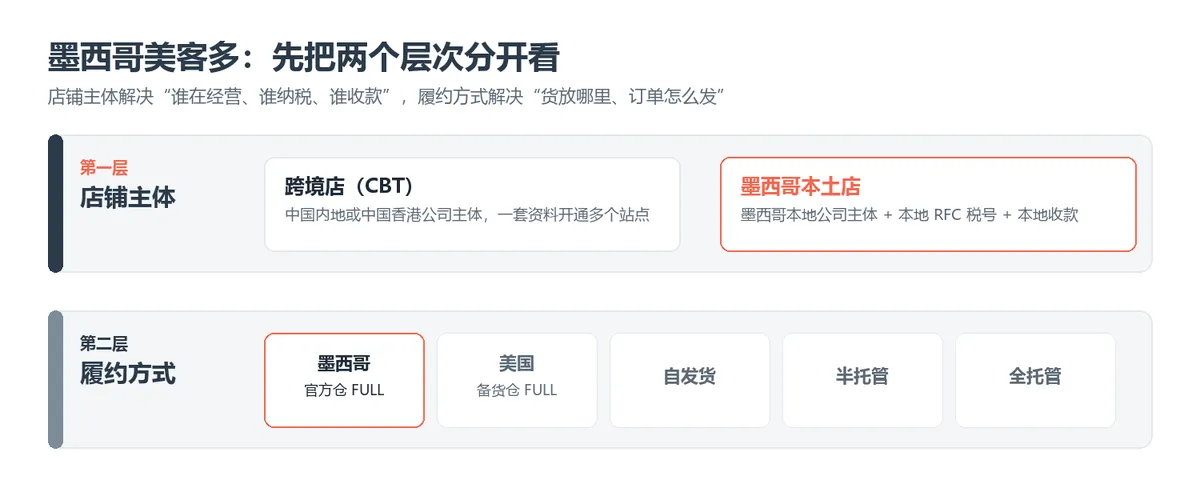Screen dimensions: 1200x496
Task: Pick the 自发货 fulfillment option
Action: (690, 380)
